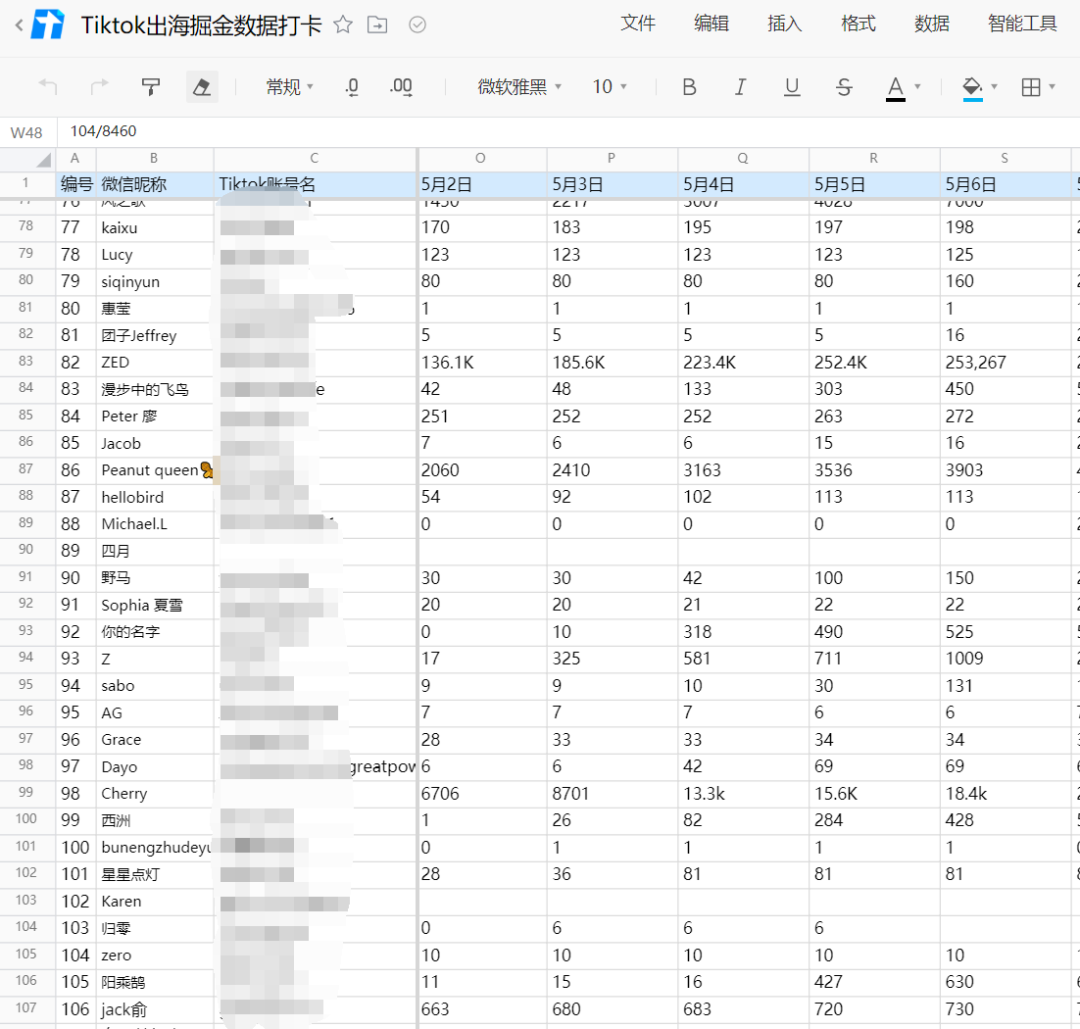Viewport: 1080px width, 1029px height.
Task: Activate the format painter tool
Action: click(151, 87)
